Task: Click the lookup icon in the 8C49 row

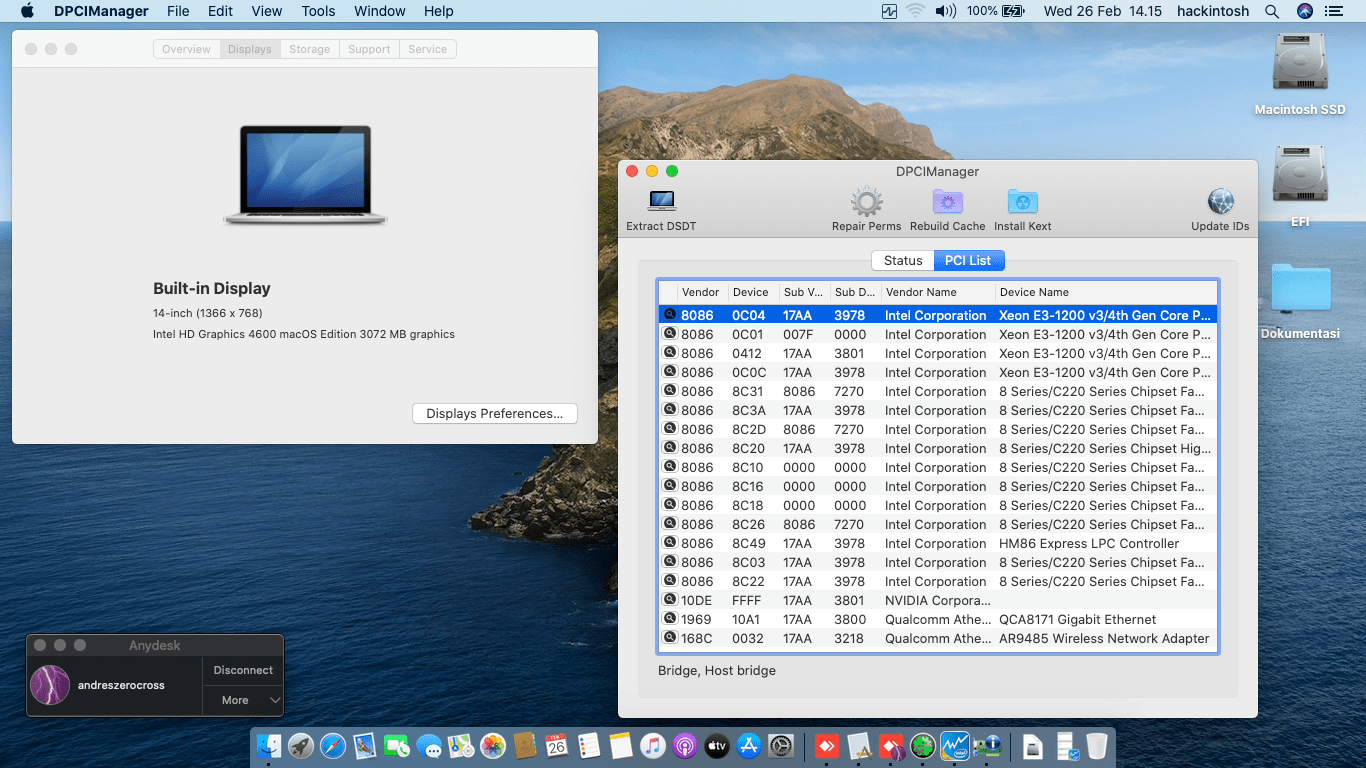Action: [x=670, y=542]
